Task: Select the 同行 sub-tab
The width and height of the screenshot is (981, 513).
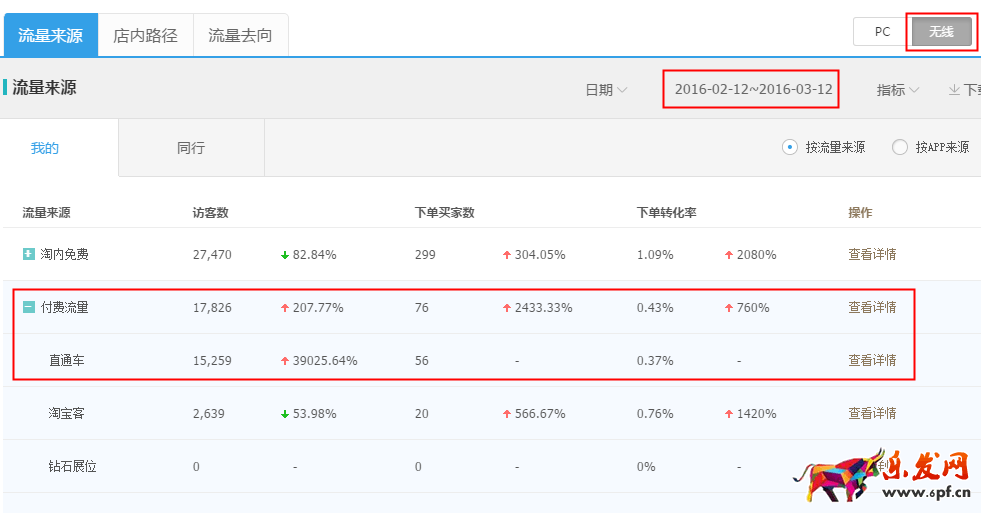Action: [x=190, y=148]
